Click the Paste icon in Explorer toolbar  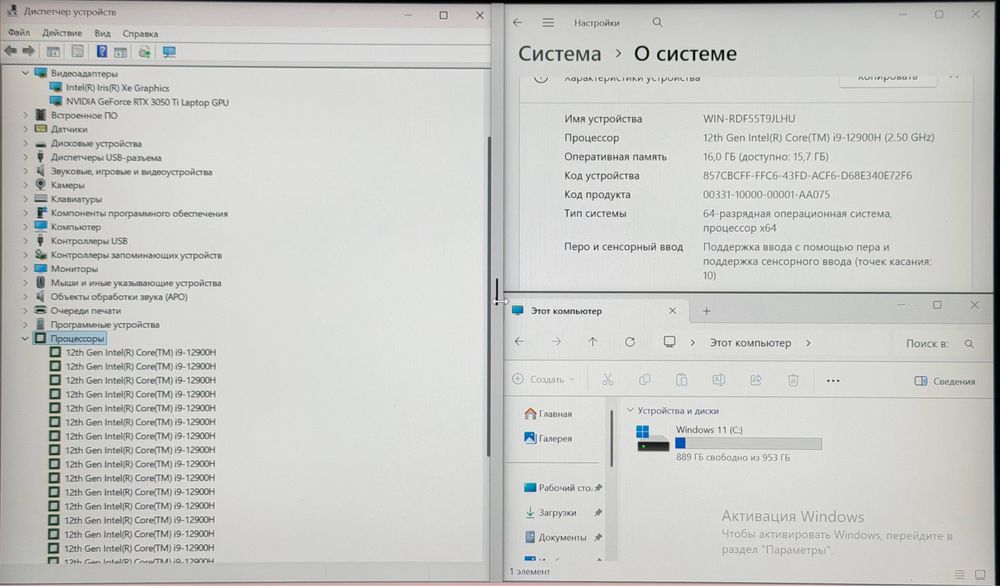(x=682, y=380)
